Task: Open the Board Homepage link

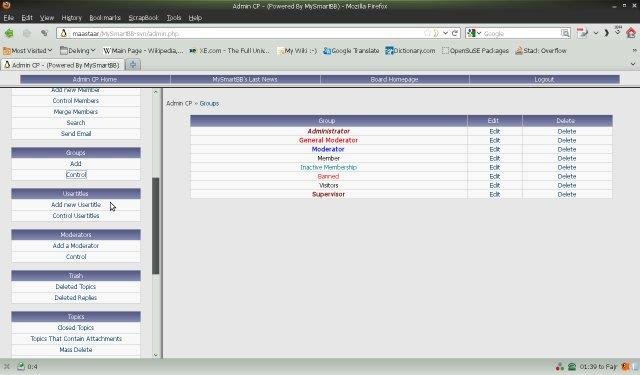Action: [394, 79]
